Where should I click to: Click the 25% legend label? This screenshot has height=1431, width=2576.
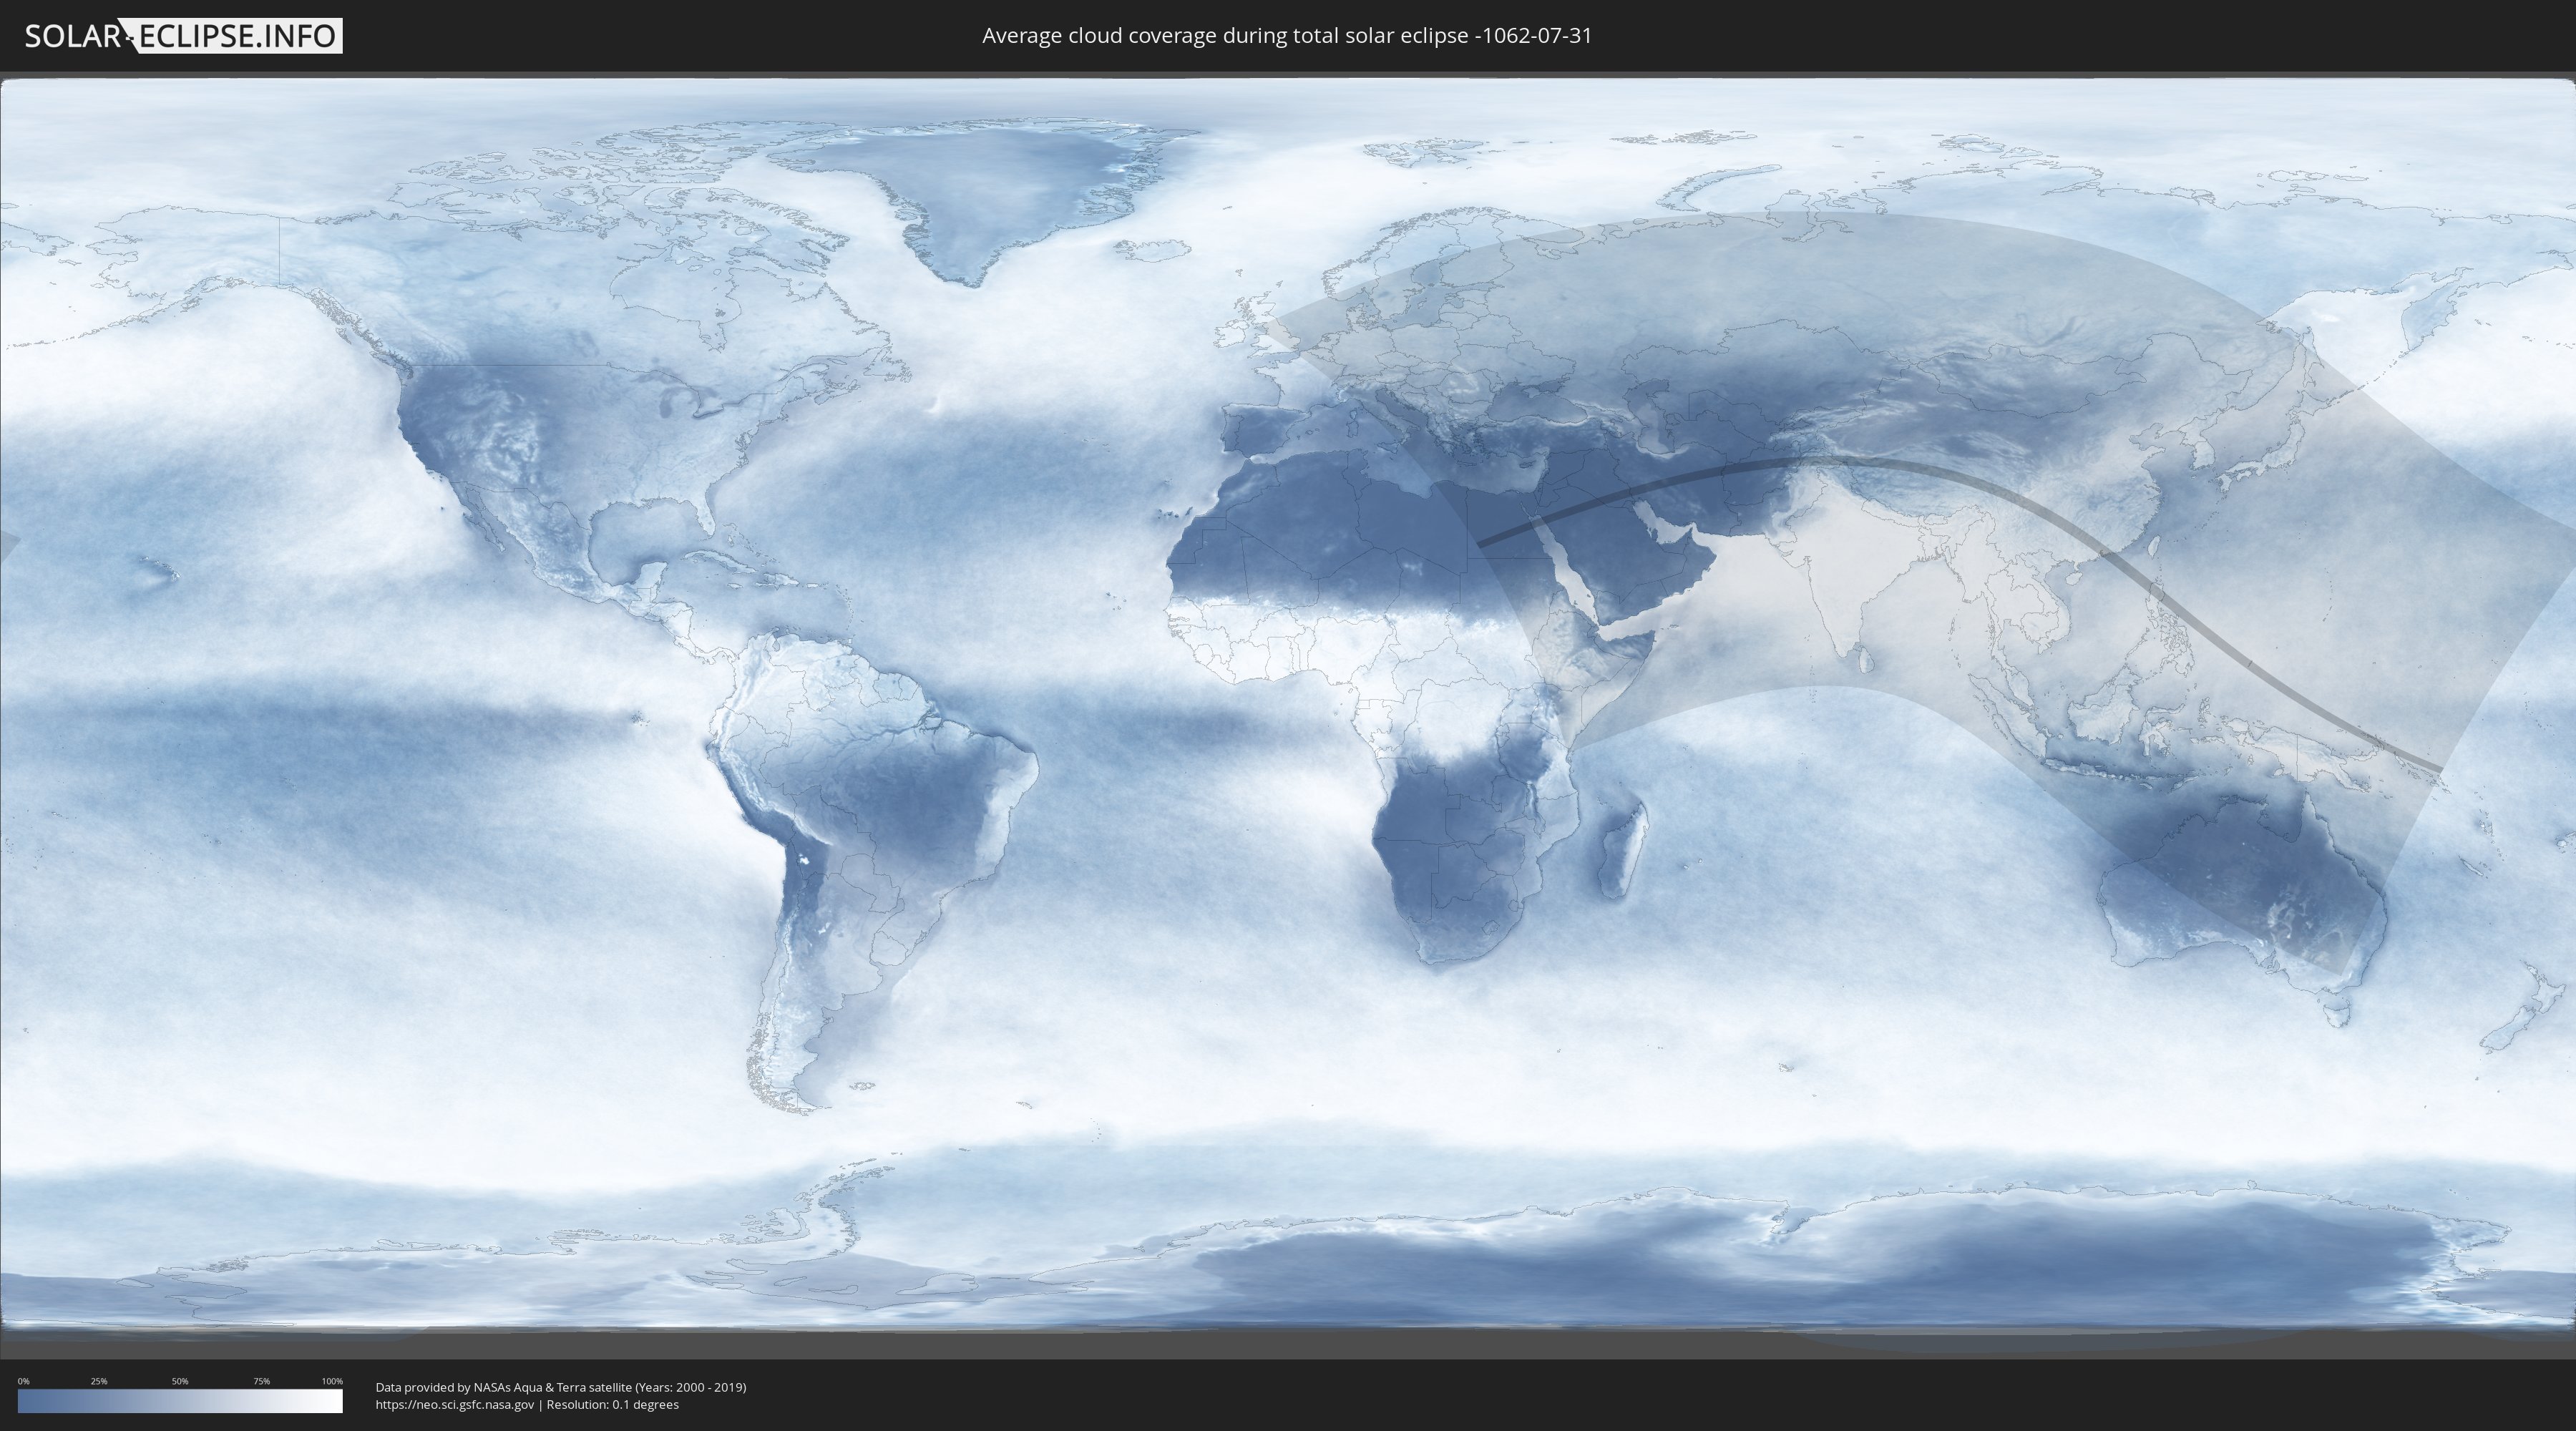(99, 1381)
